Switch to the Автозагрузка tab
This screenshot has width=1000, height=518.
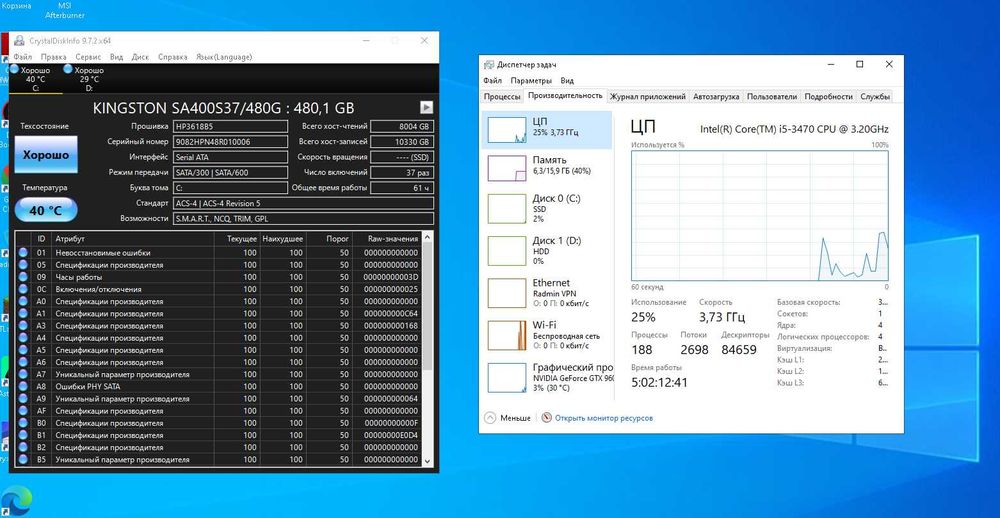716,97
